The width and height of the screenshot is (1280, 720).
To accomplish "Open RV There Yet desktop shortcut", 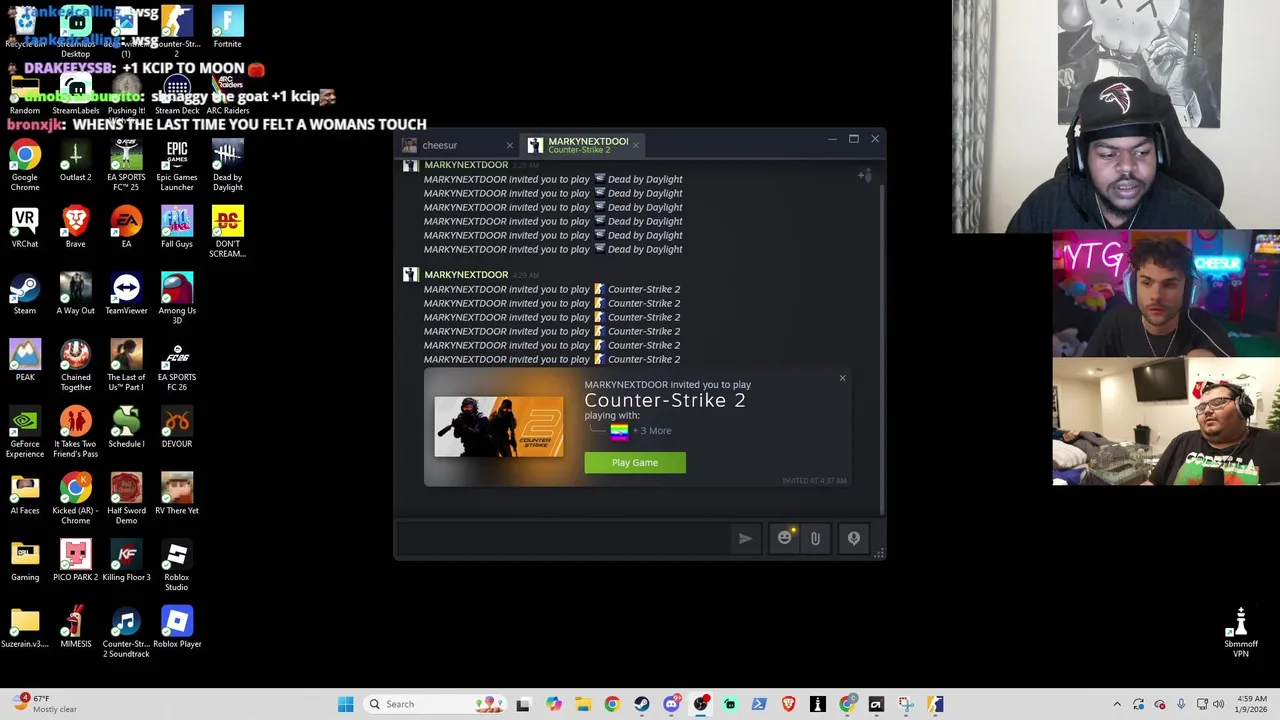I will point(177,494).
